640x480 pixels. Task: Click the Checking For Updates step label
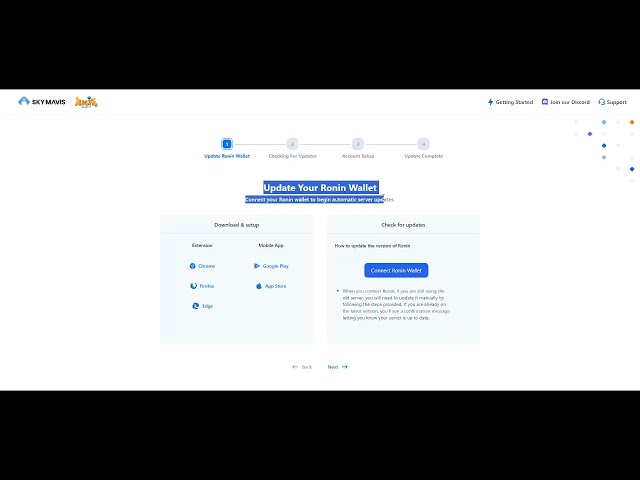[292, 156]
